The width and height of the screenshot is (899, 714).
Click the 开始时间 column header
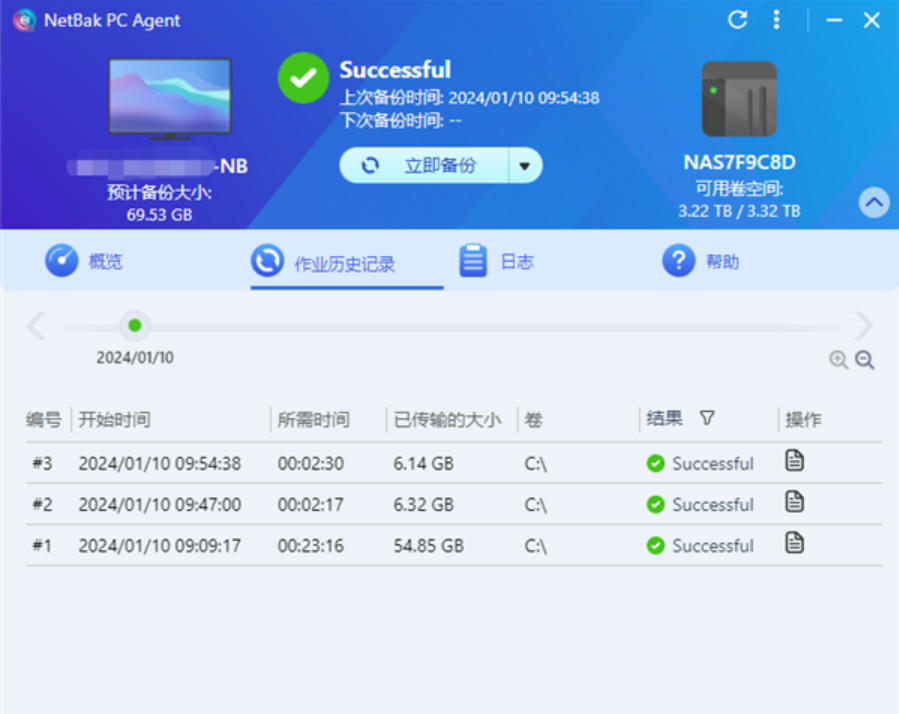click(x=115, y=419)
